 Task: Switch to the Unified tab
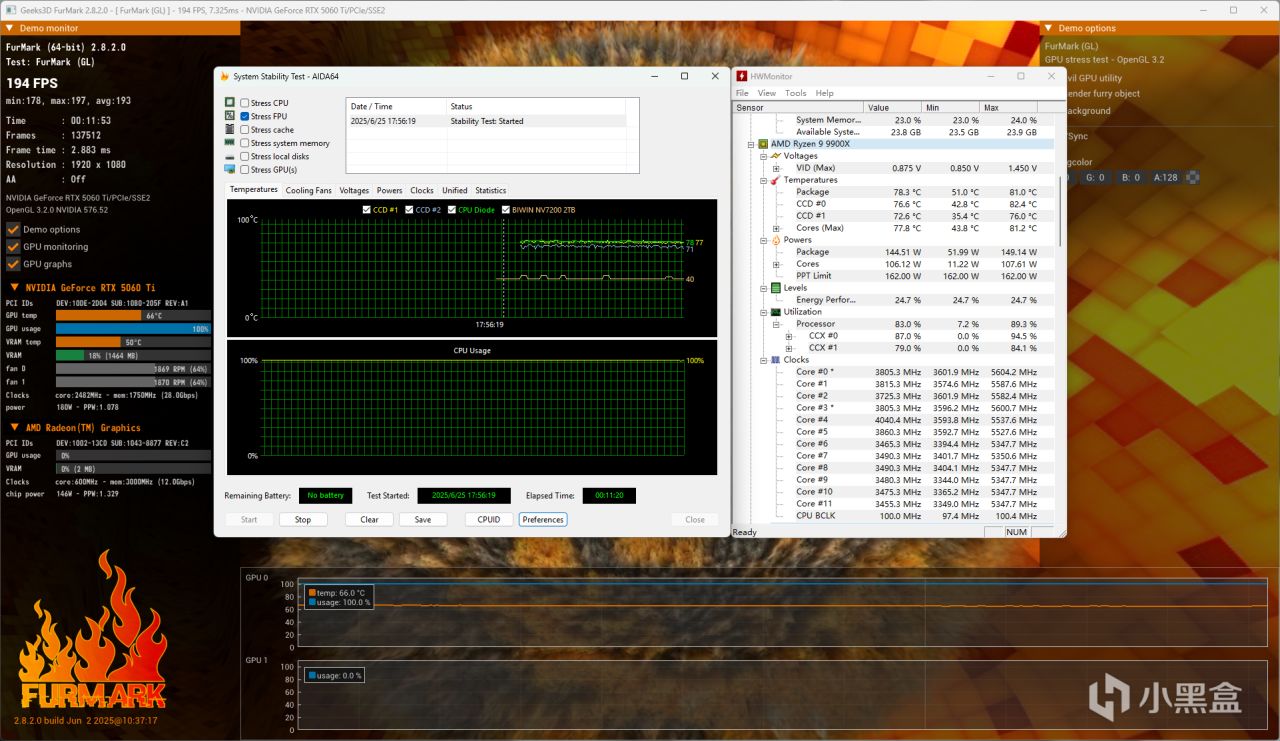455,190
